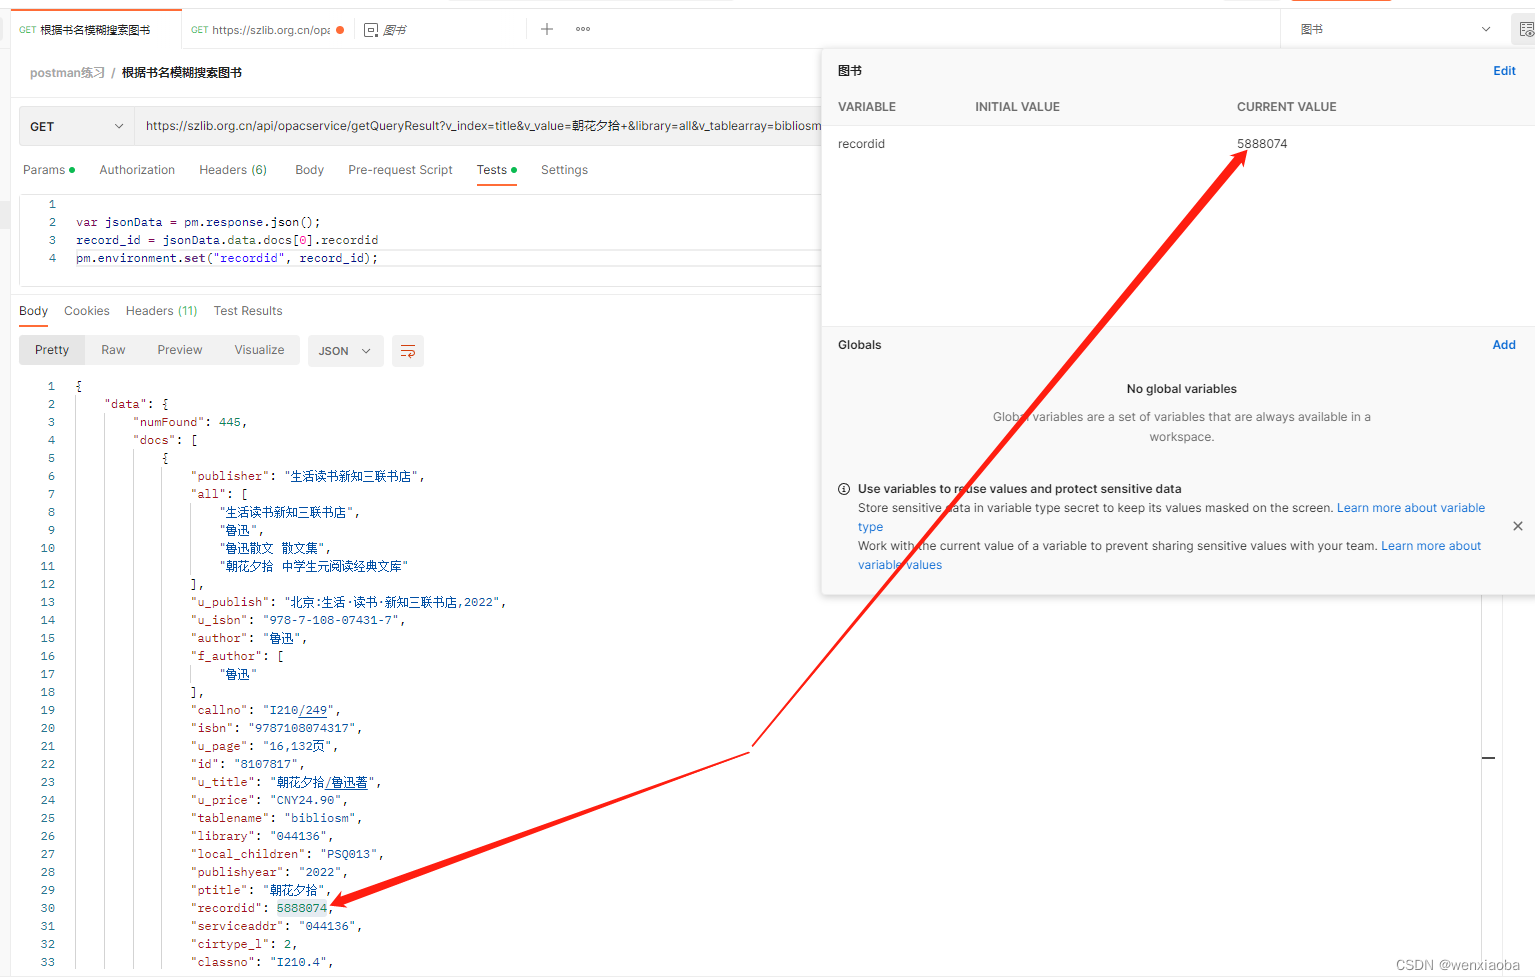Screen dimensions: 1535x980
Task: Select the Raw view button
Action: [x=113, y=350]
